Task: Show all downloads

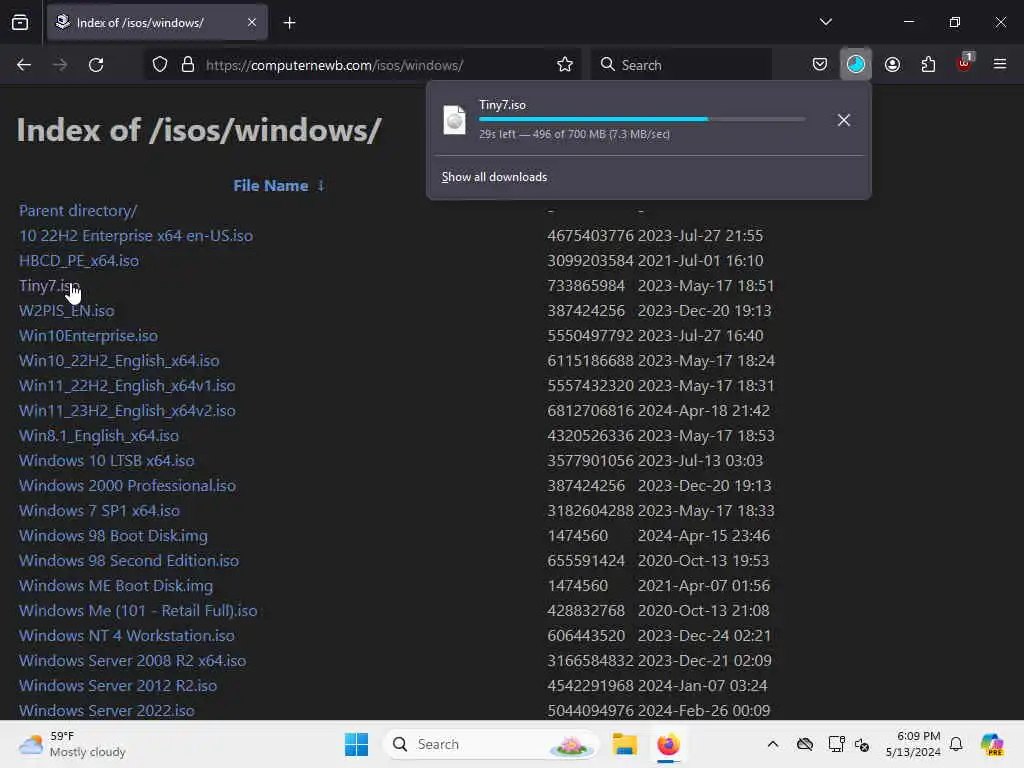Action: coord(494,177)
